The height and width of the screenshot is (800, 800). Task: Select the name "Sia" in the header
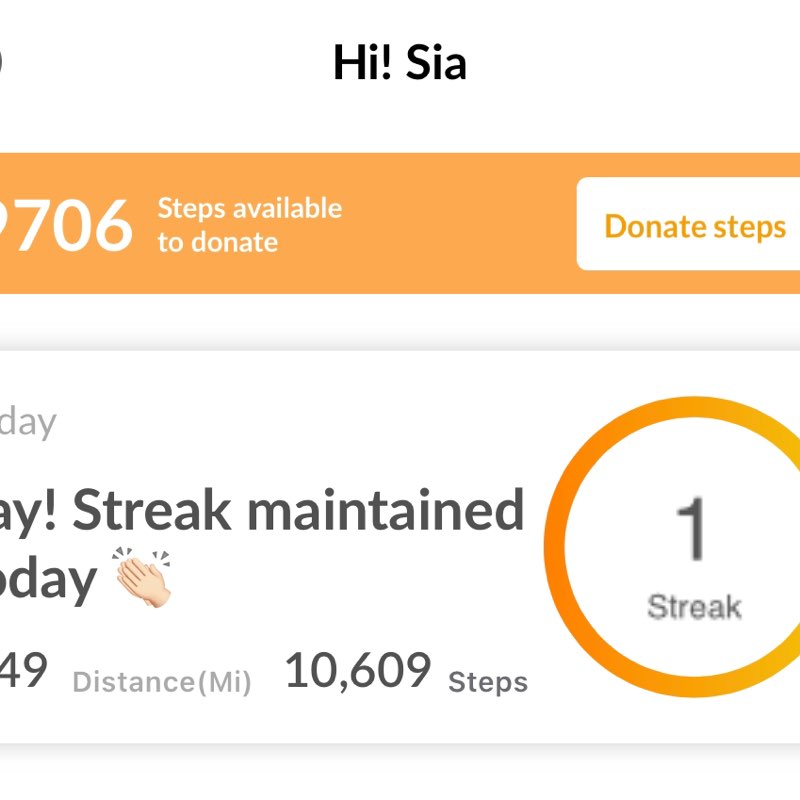[x=436, y=64]
